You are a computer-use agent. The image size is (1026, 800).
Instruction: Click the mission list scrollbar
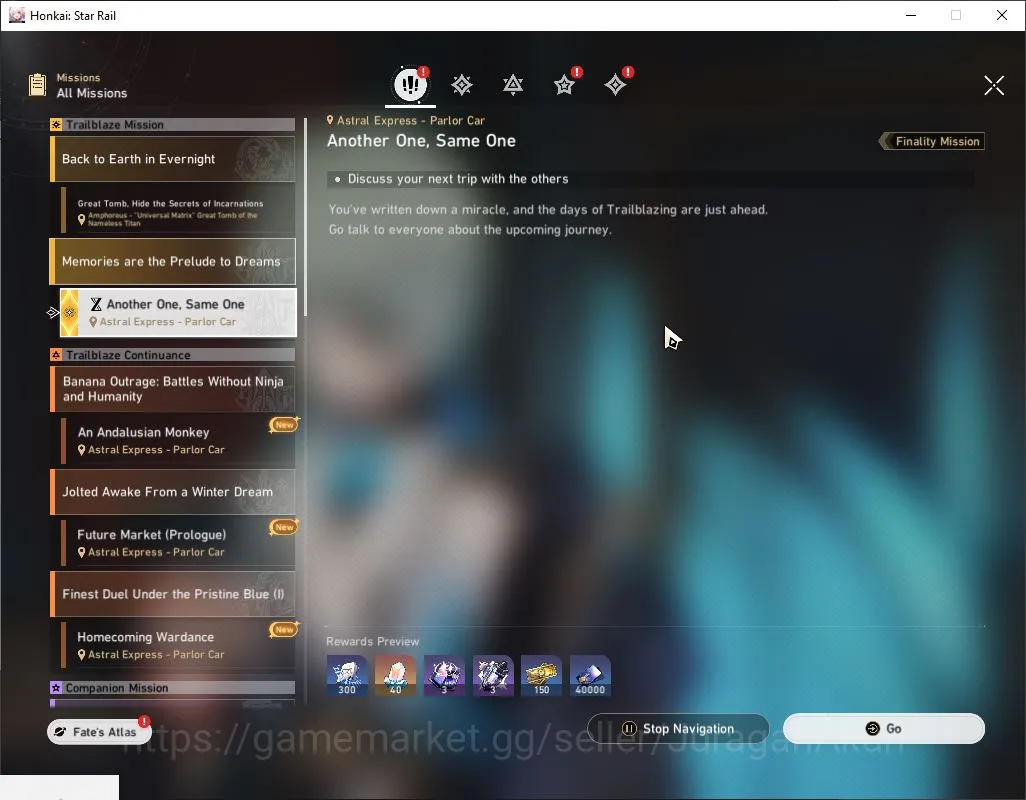click(305, 217)
